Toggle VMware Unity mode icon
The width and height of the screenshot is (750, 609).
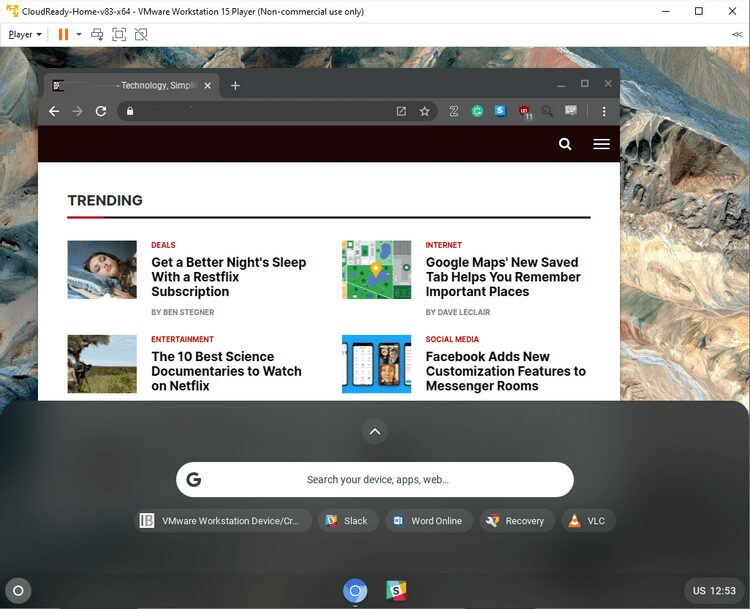click(141, 34)
